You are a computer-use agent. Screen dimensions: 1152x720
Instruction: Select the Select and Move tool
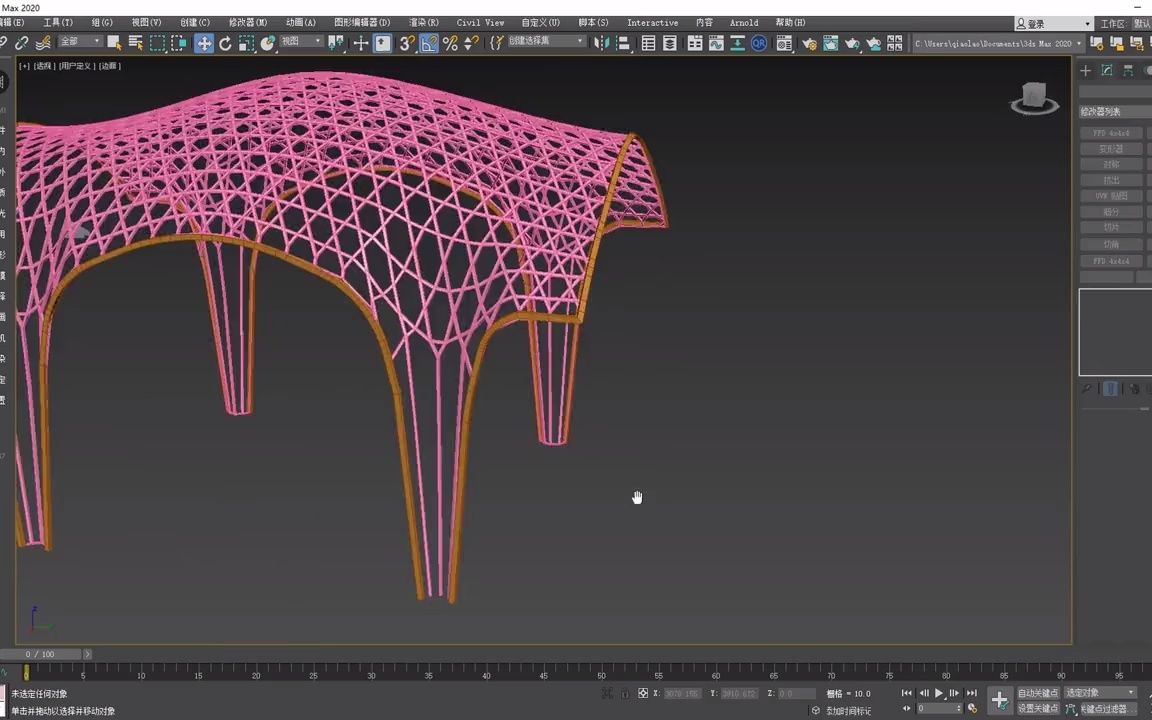(204, 42)
